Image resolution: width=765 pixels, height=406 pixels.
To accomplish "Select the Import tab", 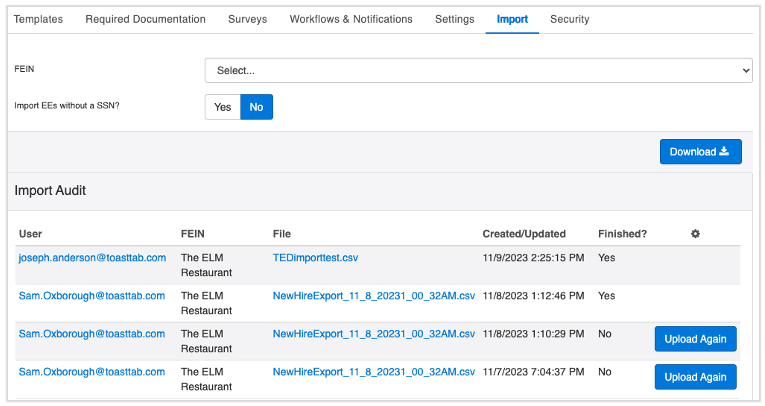I will pyautogui.click(x=512, y=19).
